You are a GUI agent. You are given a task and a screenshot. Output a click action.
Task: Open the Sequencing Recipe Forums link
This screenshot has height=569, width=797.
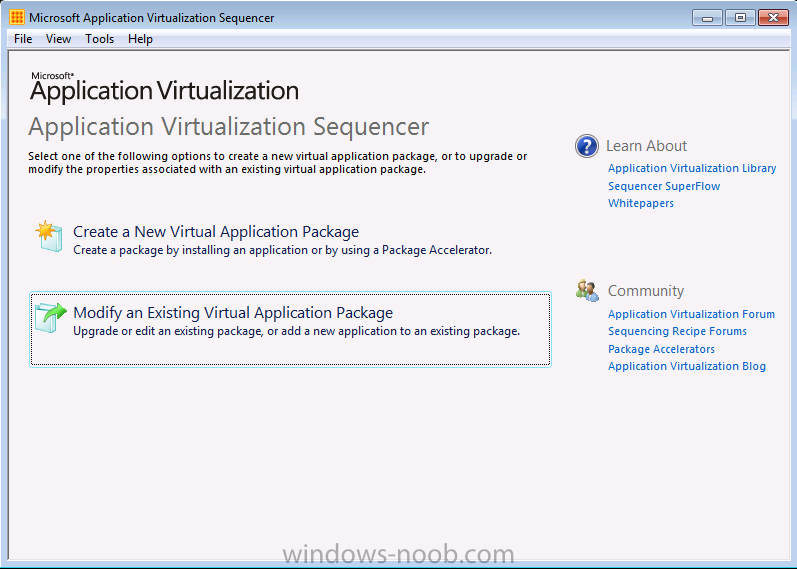point(677,331)
